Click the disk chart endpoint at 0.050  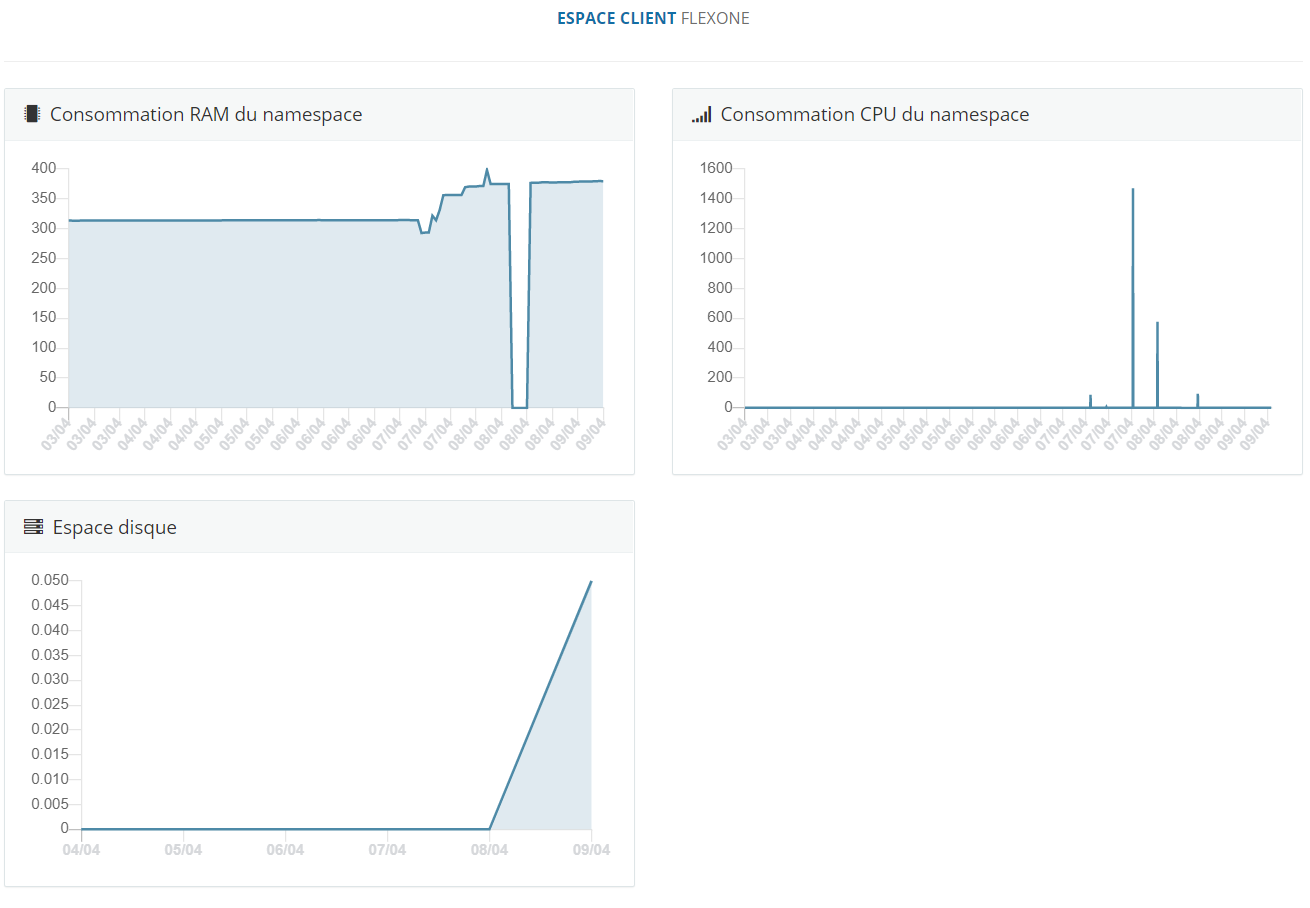click(591, 581)
